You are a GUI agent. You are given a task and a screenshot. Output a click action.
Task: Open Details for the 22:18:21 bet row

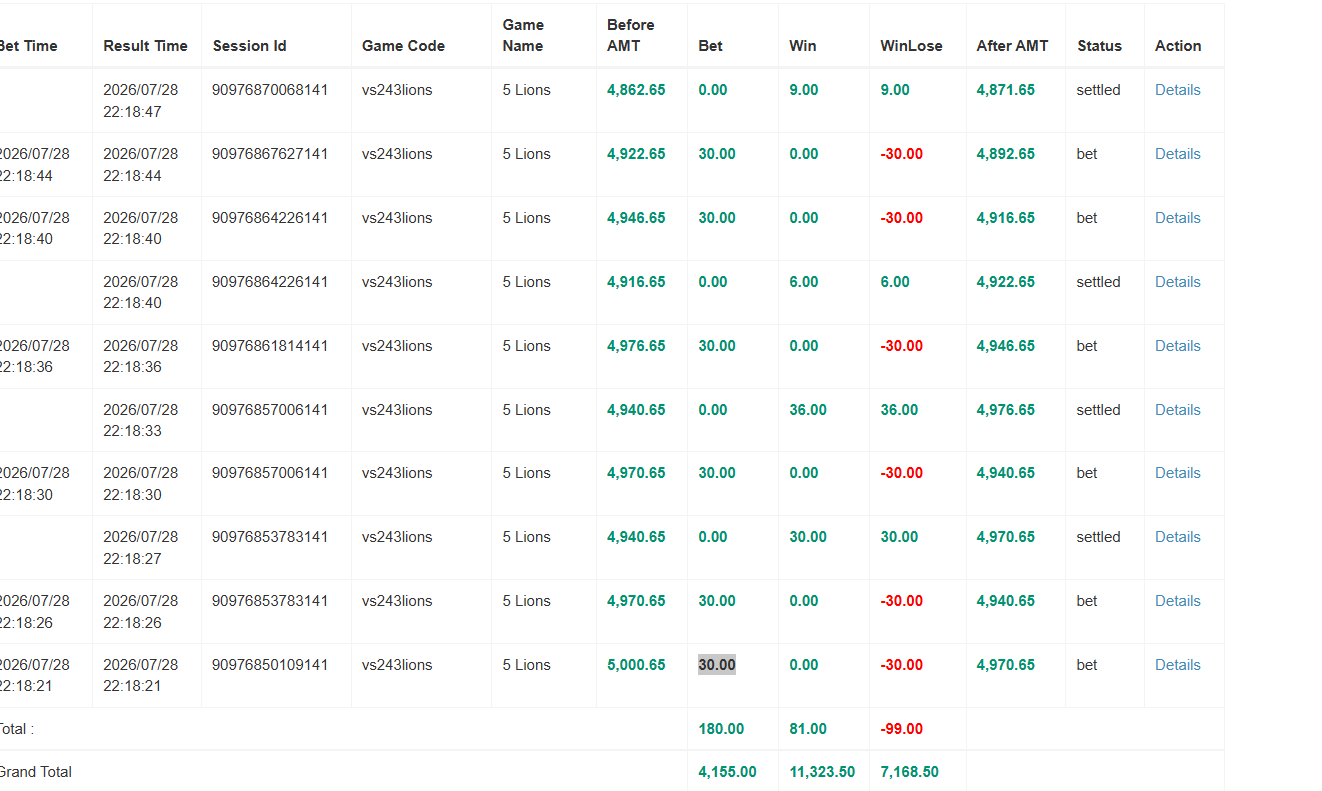pos(1177,665)
